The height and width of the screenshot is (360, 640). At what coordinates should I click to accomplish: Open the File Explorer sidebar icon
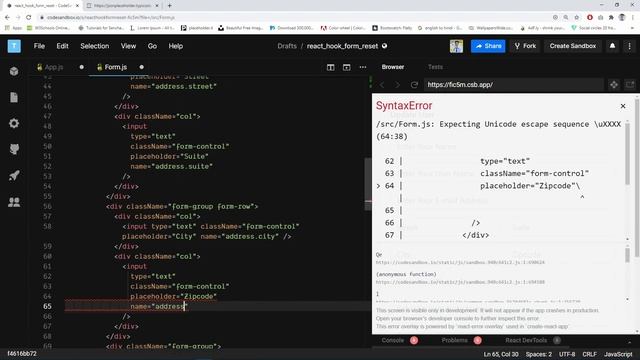click(x=14, y=97)
